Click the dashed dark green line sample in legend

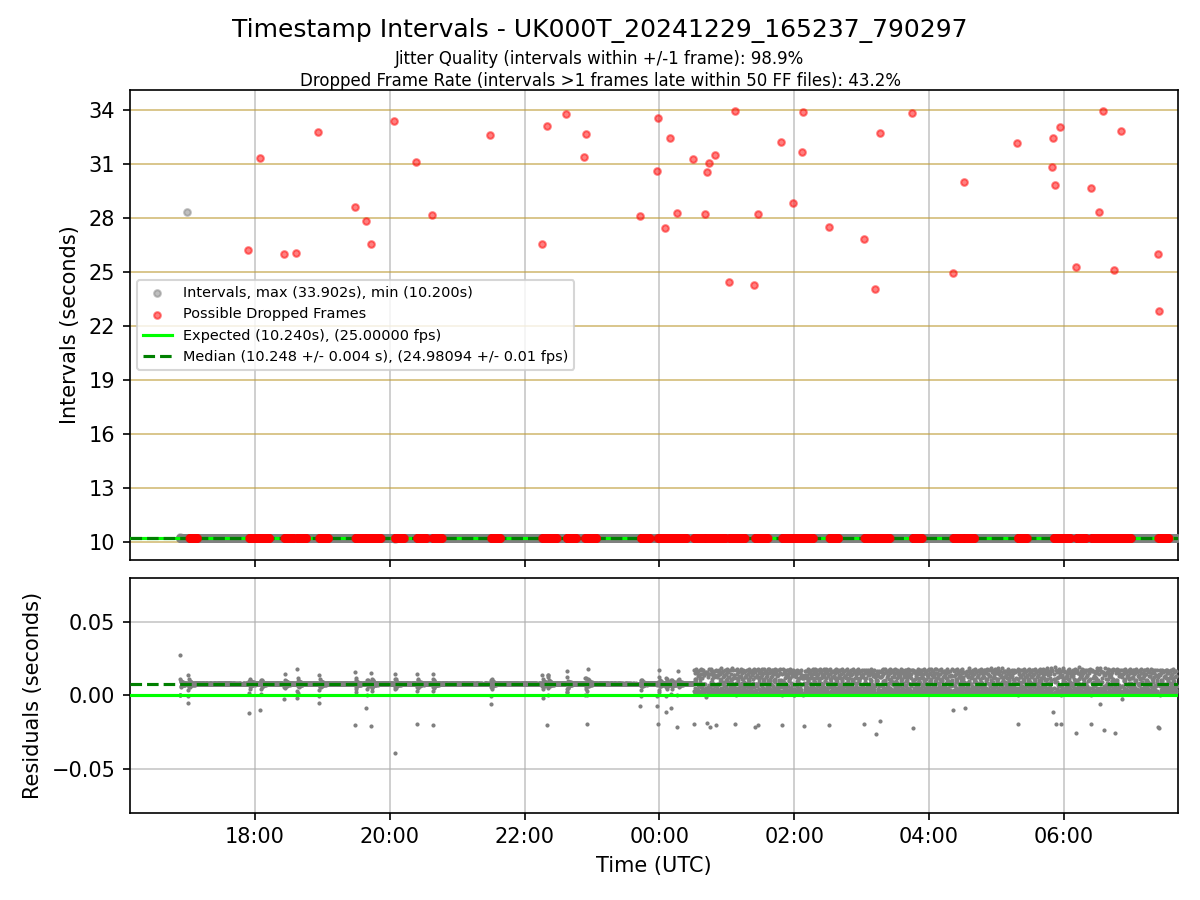click(157, 356)
